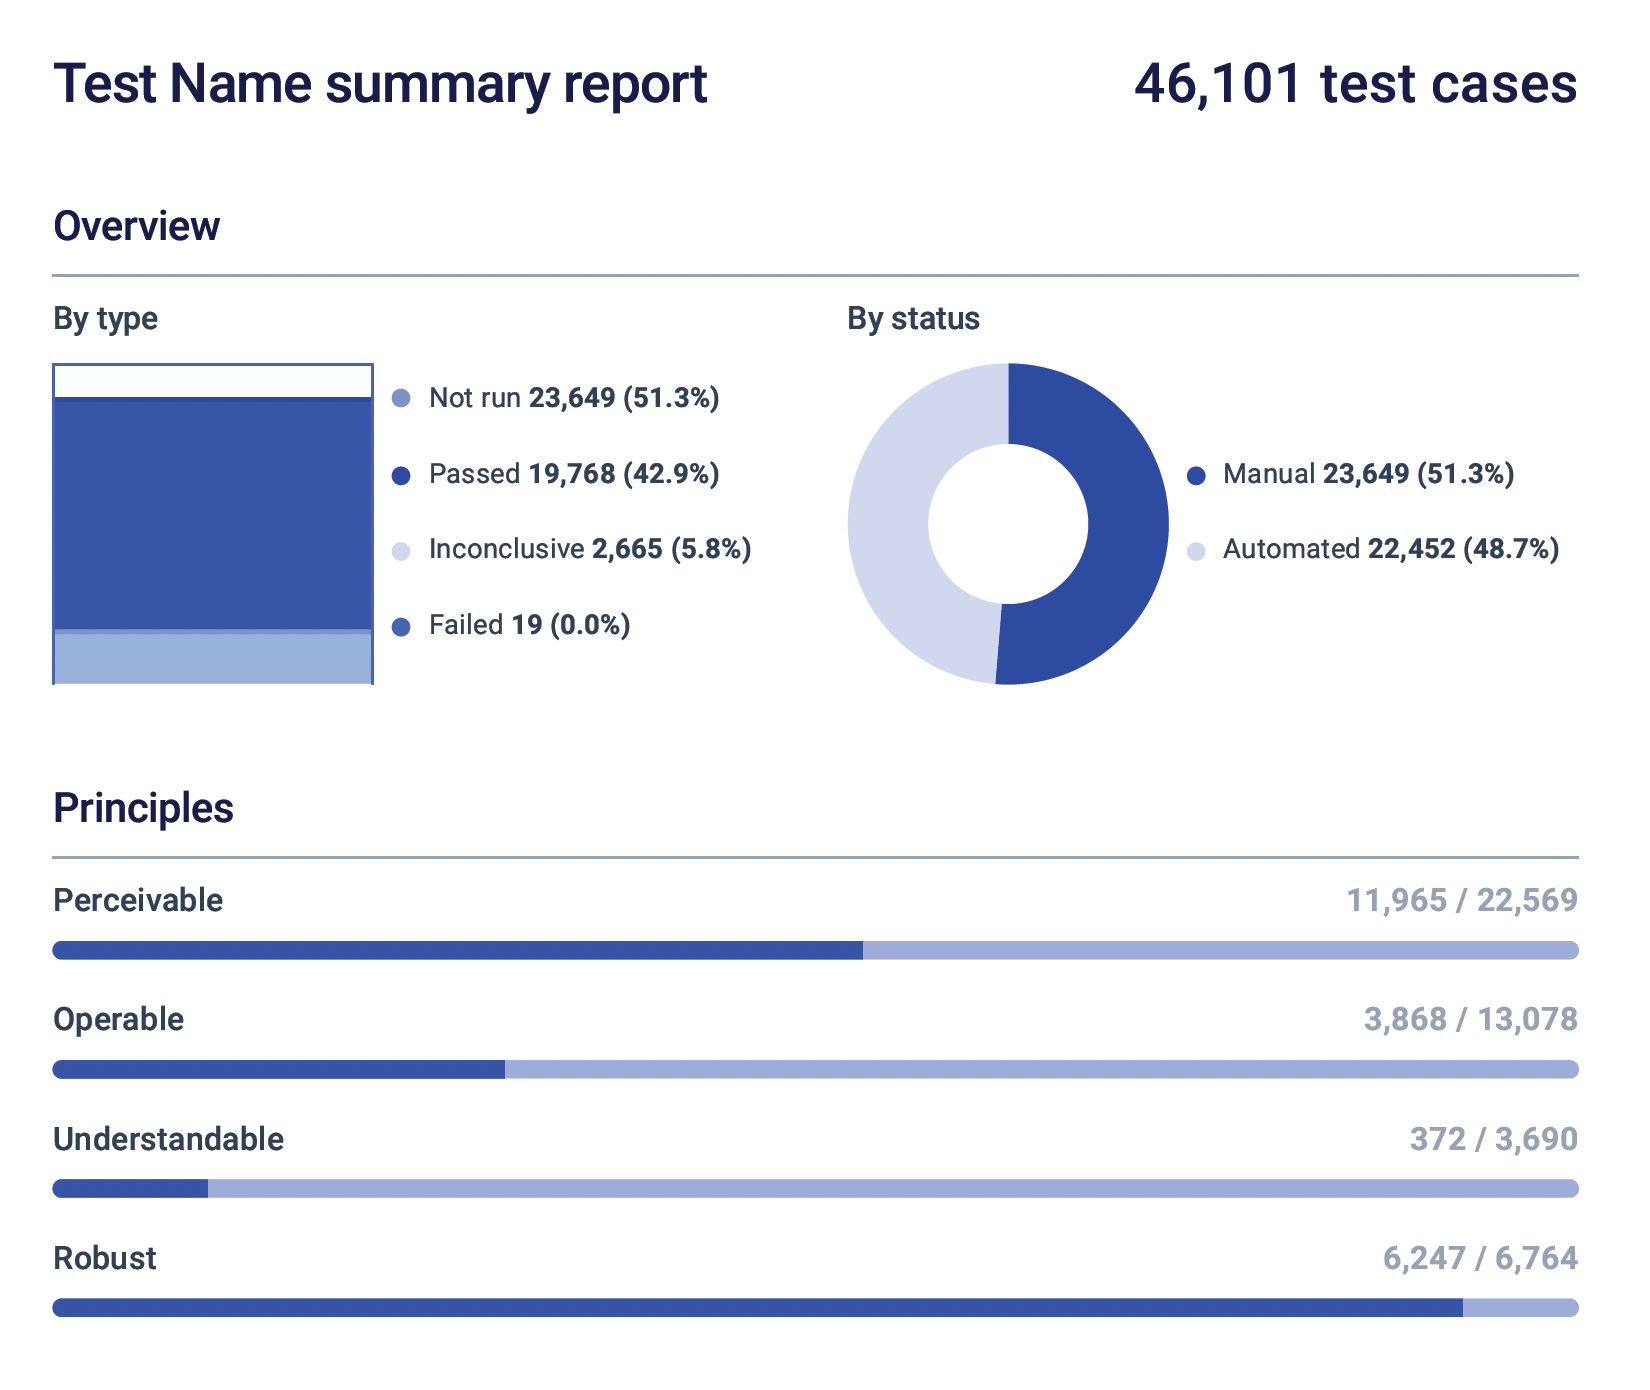
Task: Click the dark blue Manual half of the donut chart
Action: click(1128, 524)
